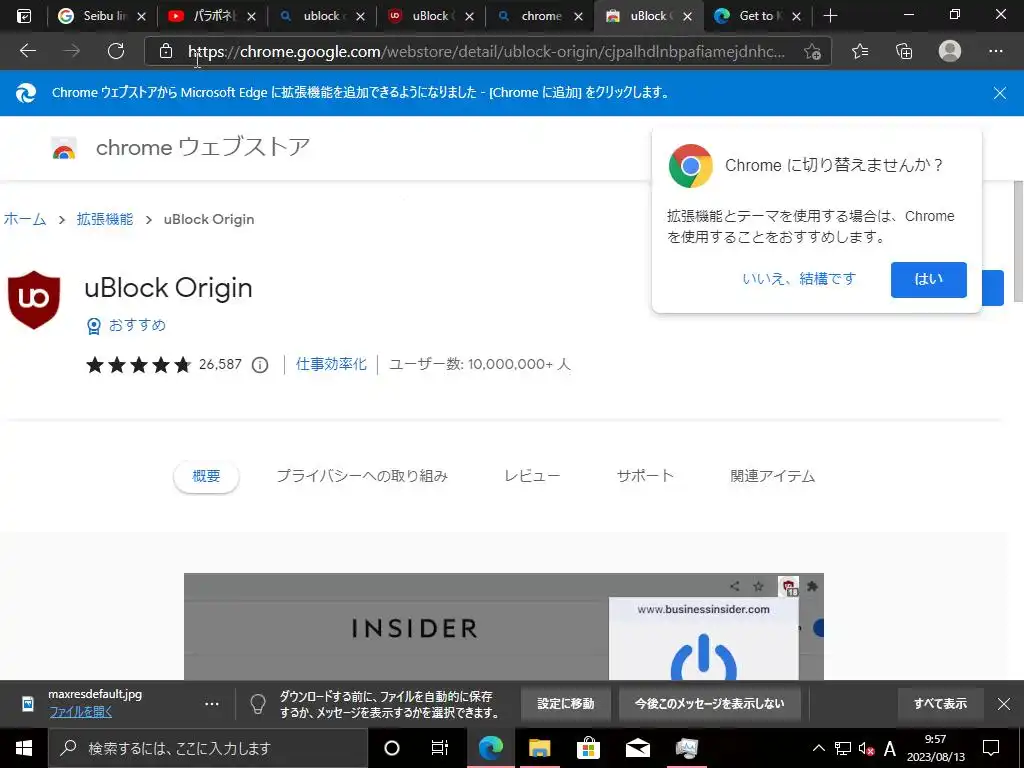This screenshot has height=768, width=1024.
Task: Click the network tray icon
Action: point(843,748)
